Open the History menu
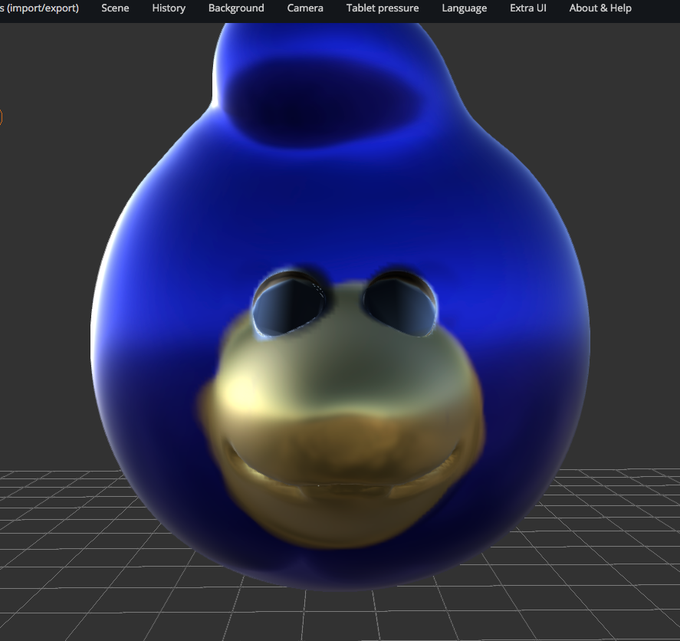The image size is (680, 641). click(169, 8)
